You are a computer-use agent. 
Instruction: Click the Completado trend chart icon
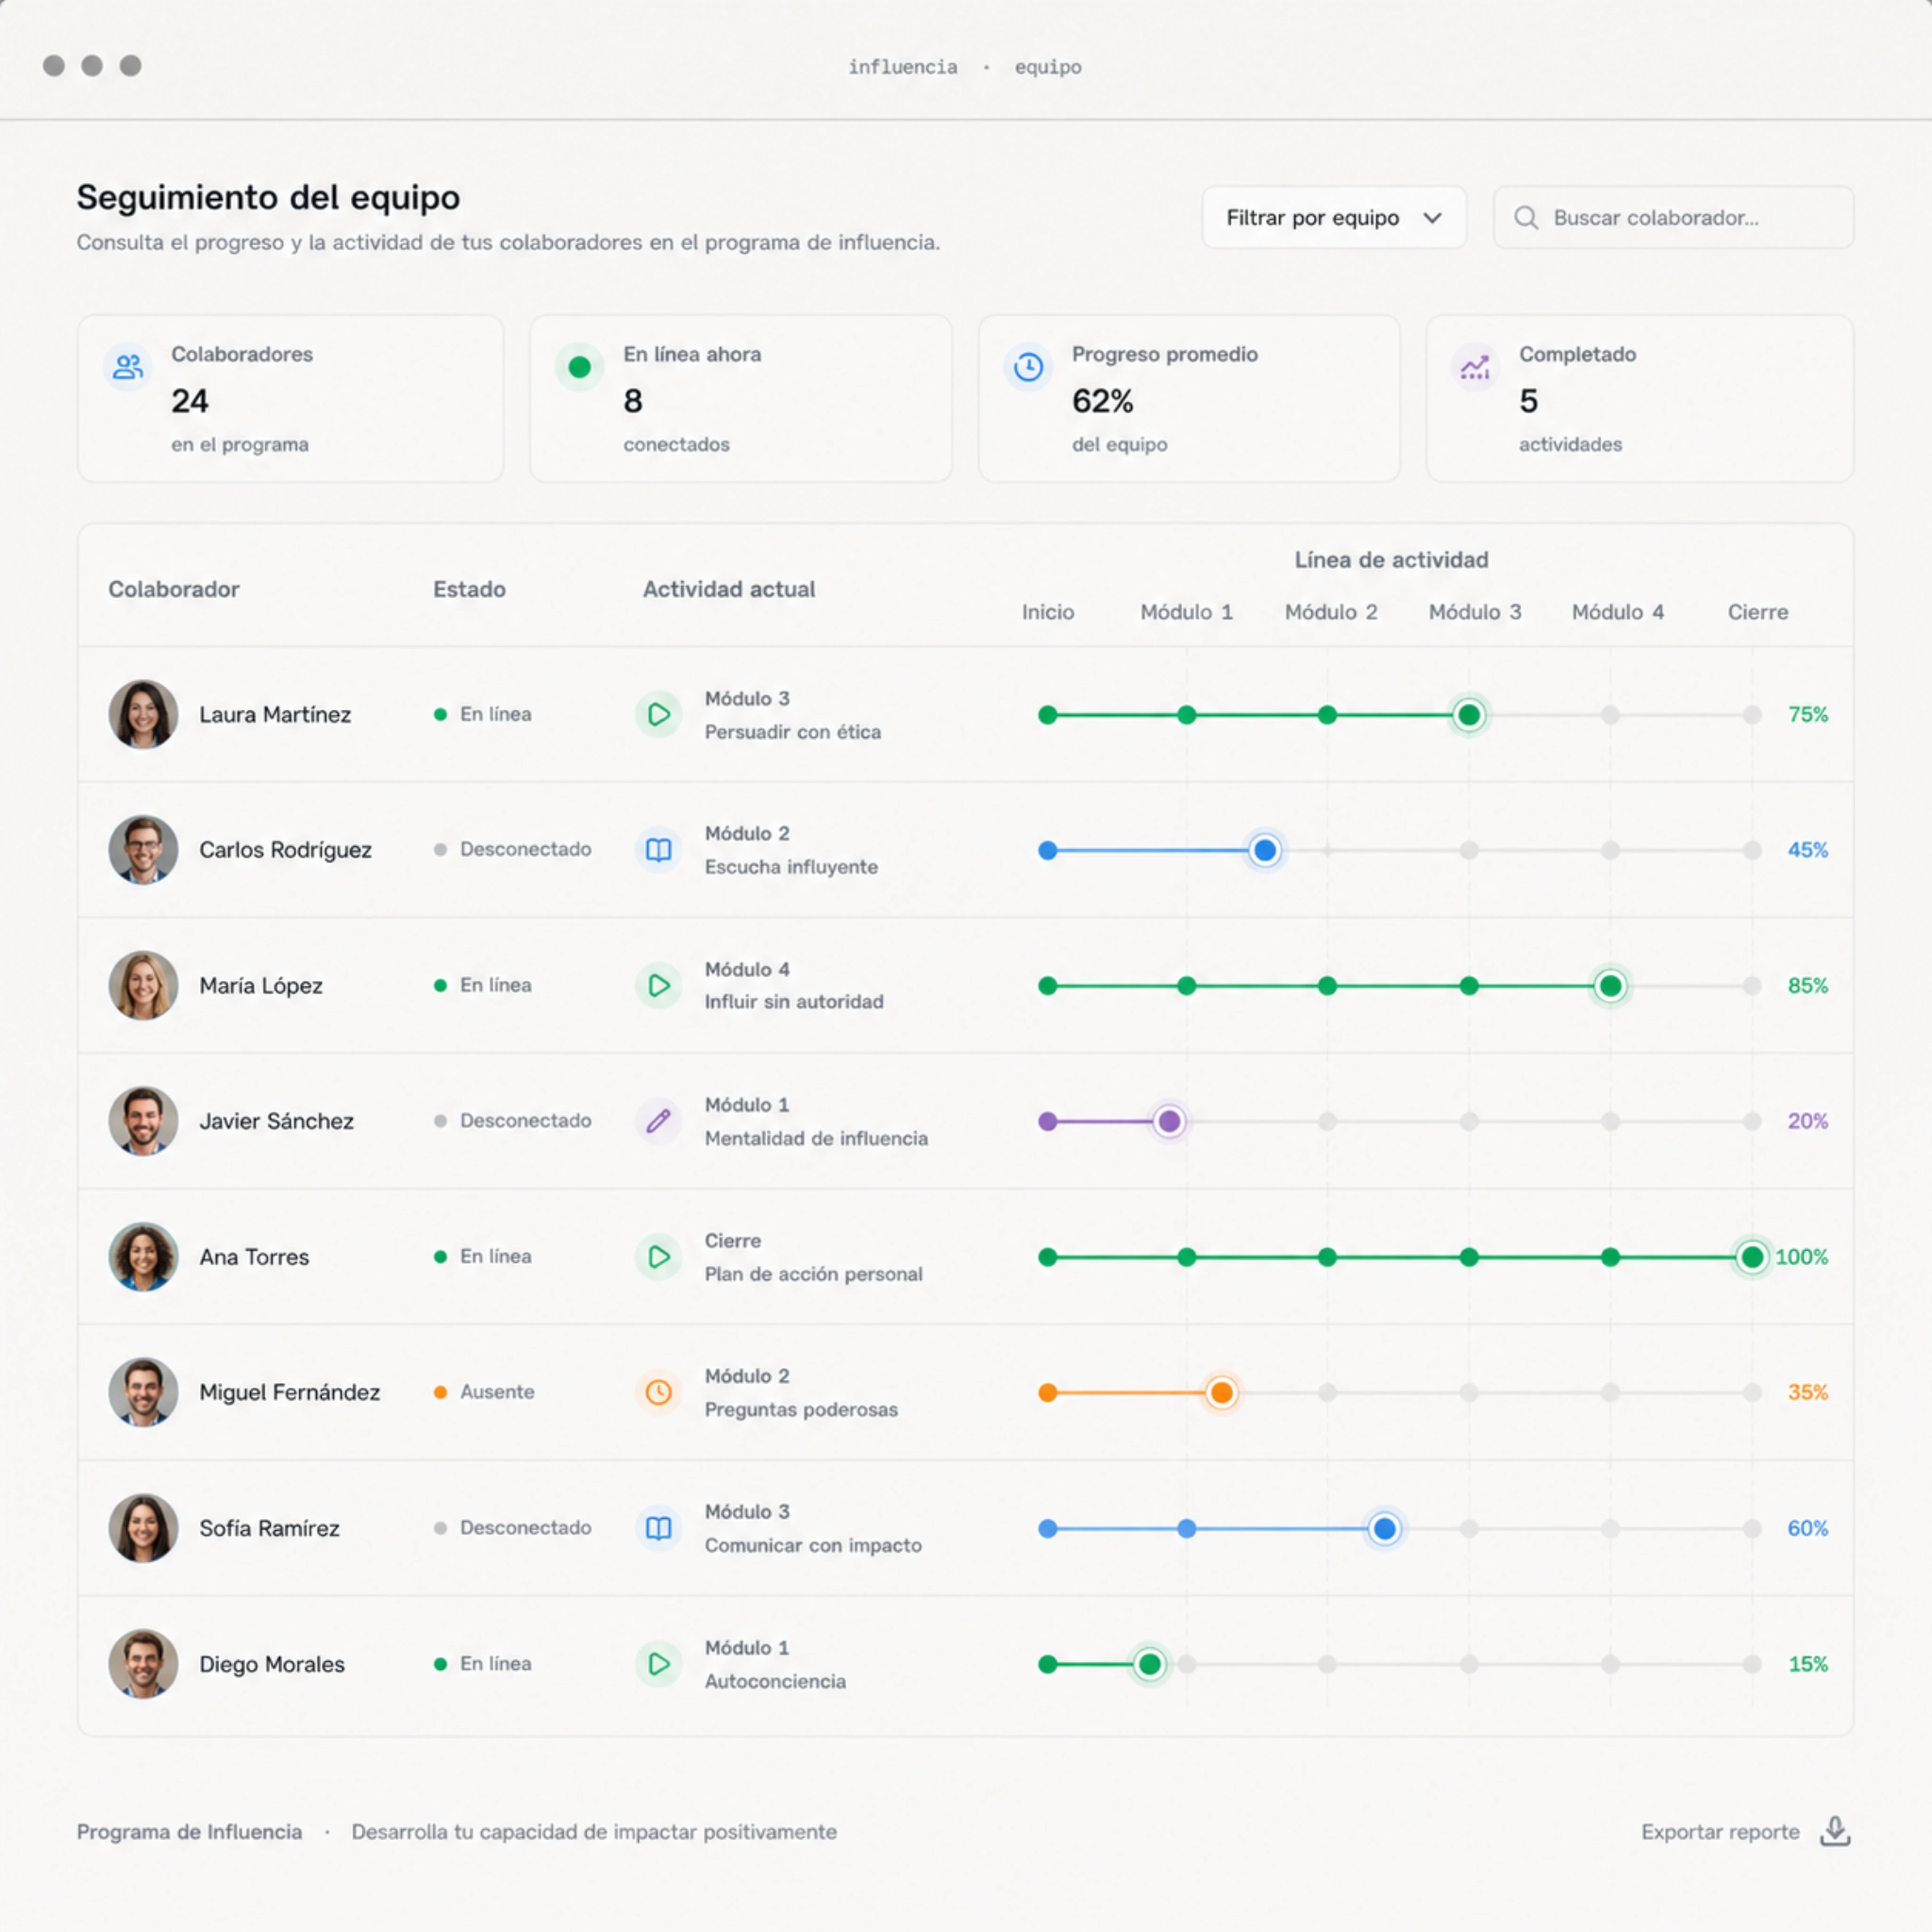pyautogui.click(x=1475, y=367)
